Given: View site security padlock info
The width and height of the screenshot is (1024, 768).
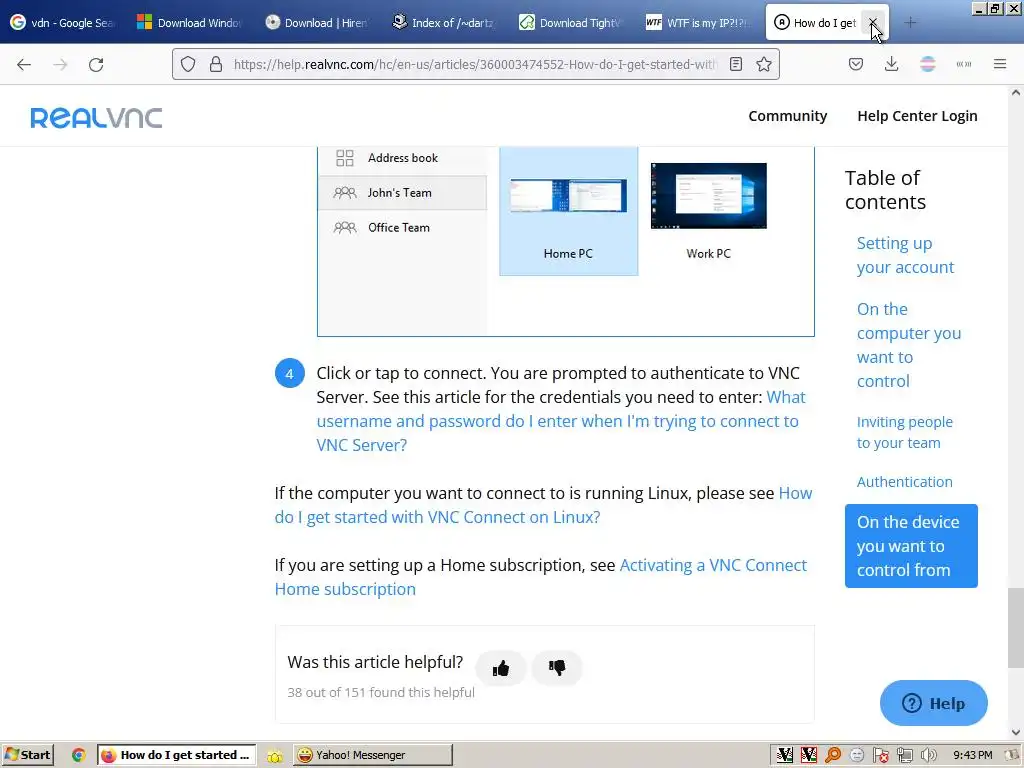Looking at the screenshot, I should [x=216, y=64].
